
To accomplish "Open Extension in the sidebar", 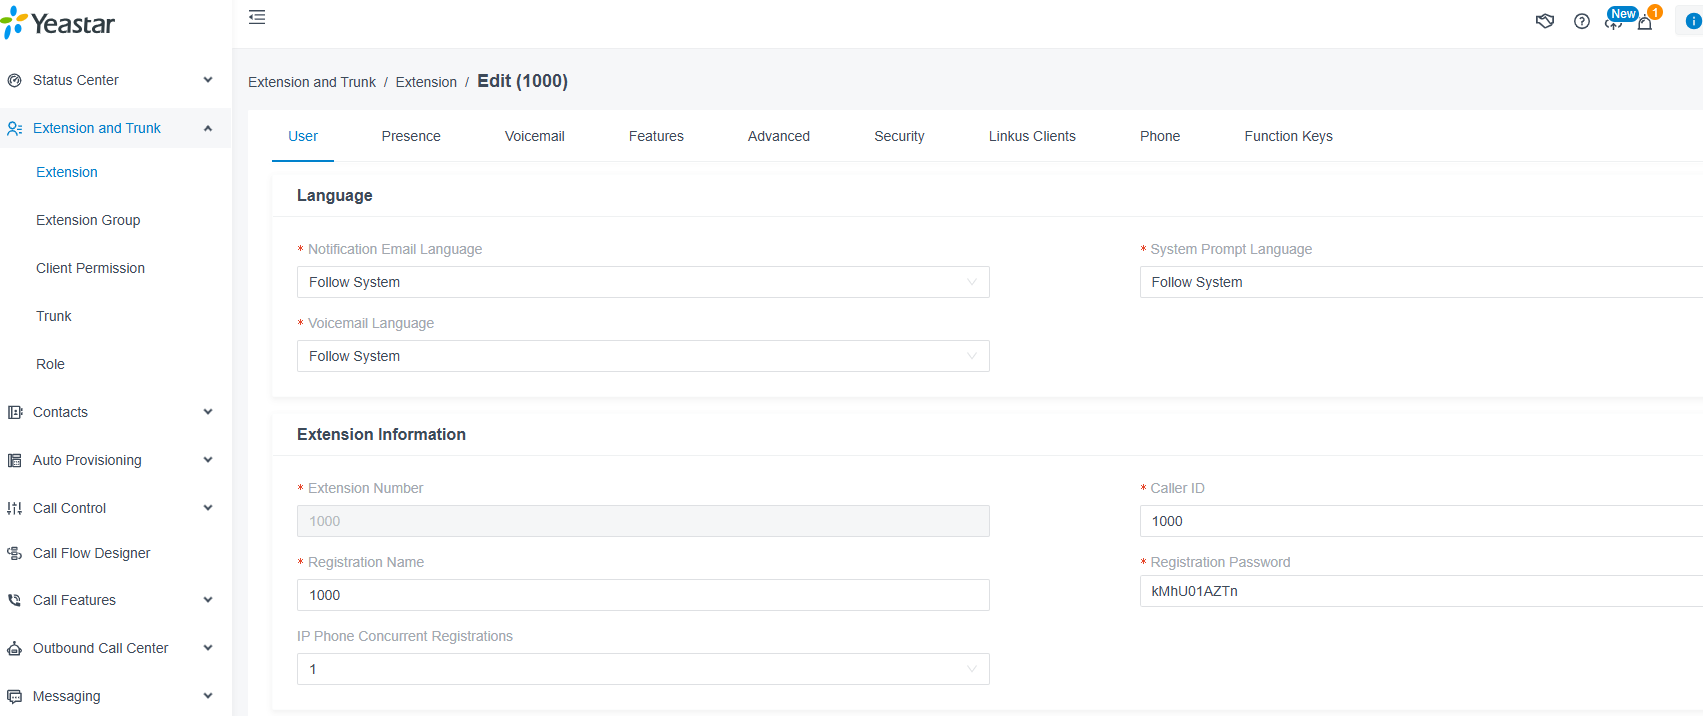I will click(67, 172).
